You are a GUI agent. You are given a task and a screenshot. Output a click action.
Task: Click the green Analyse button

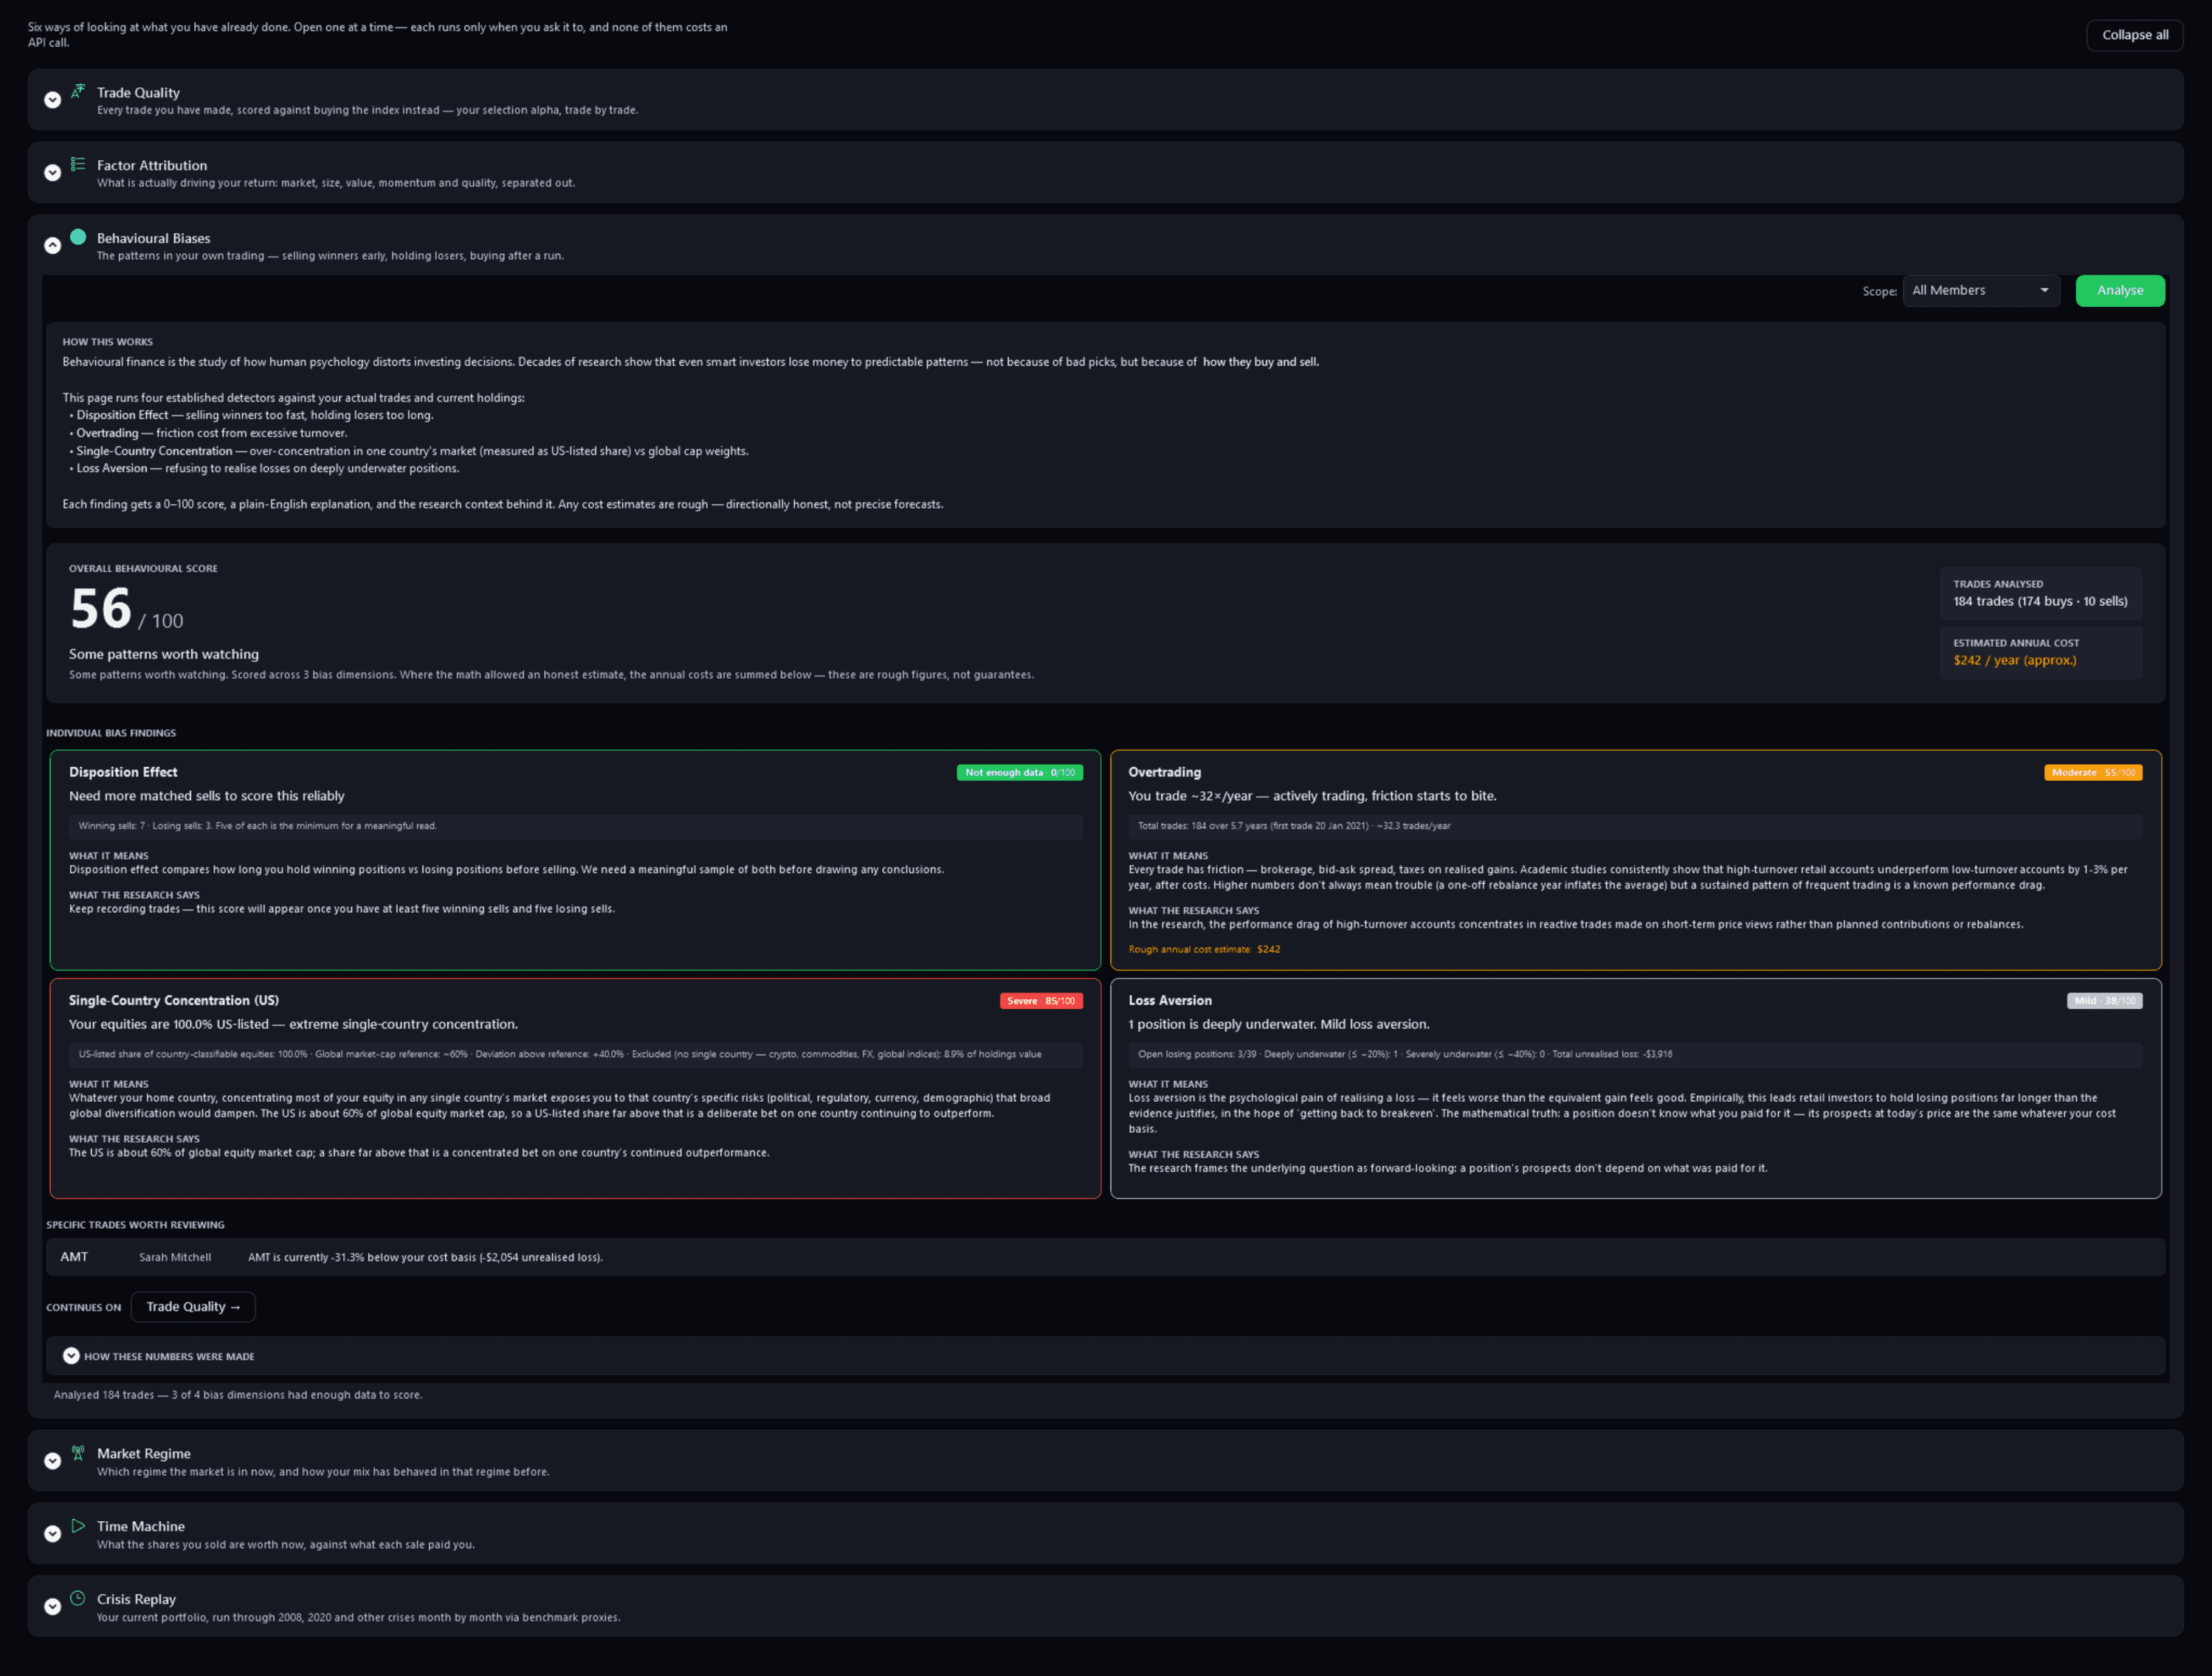pyautogui.click(x=2120, y=291)
